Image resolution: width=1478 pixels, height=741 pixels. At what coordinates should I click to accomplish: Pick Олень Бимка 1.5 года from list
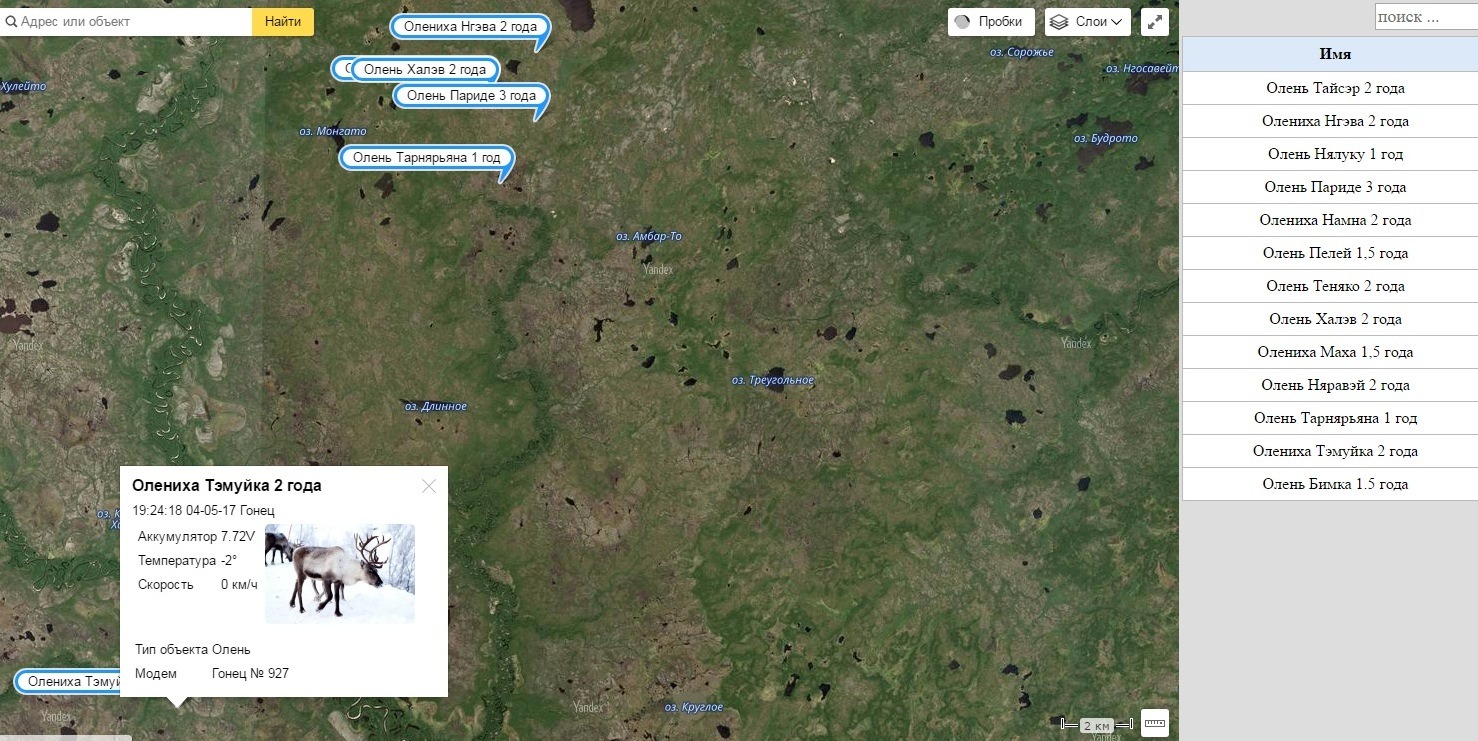point(1335,484)
